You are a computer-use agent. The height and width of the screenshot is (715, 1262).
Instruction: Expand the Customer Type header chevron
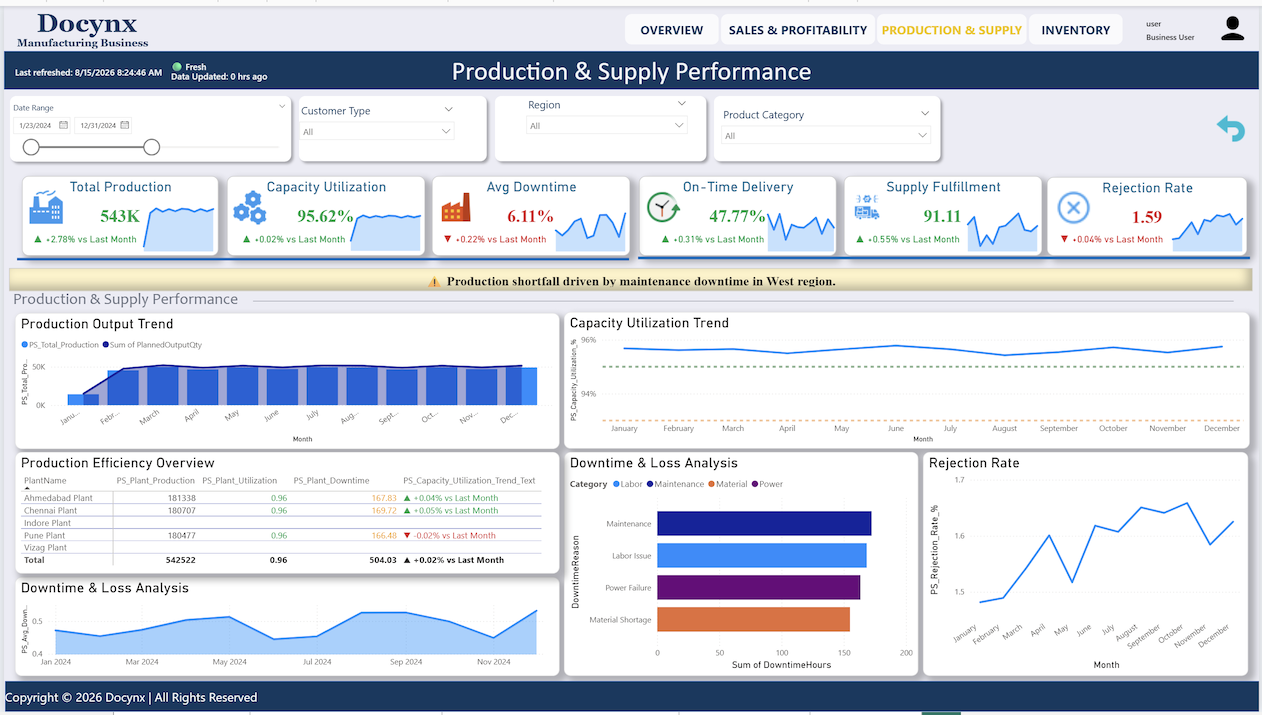coord(449,109)
